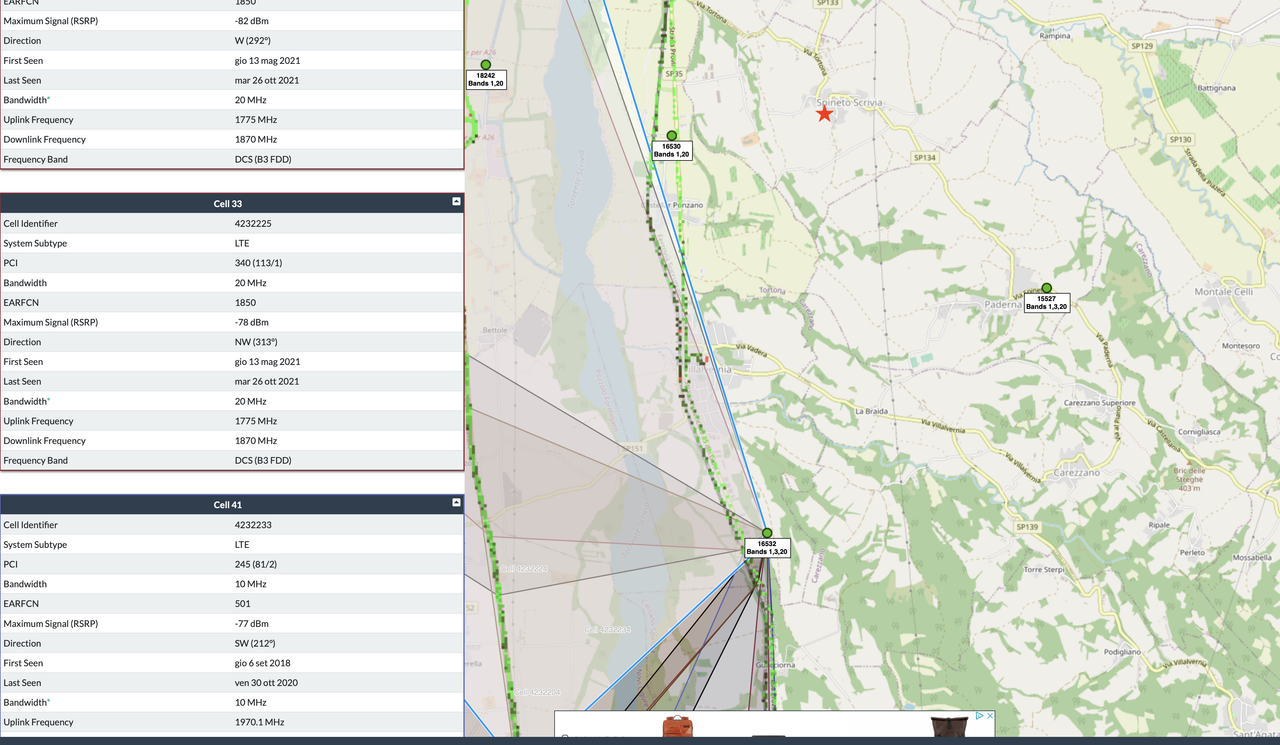Select the -78 dBm signal value
1280x745 pixels.
[x=252, y=322]
